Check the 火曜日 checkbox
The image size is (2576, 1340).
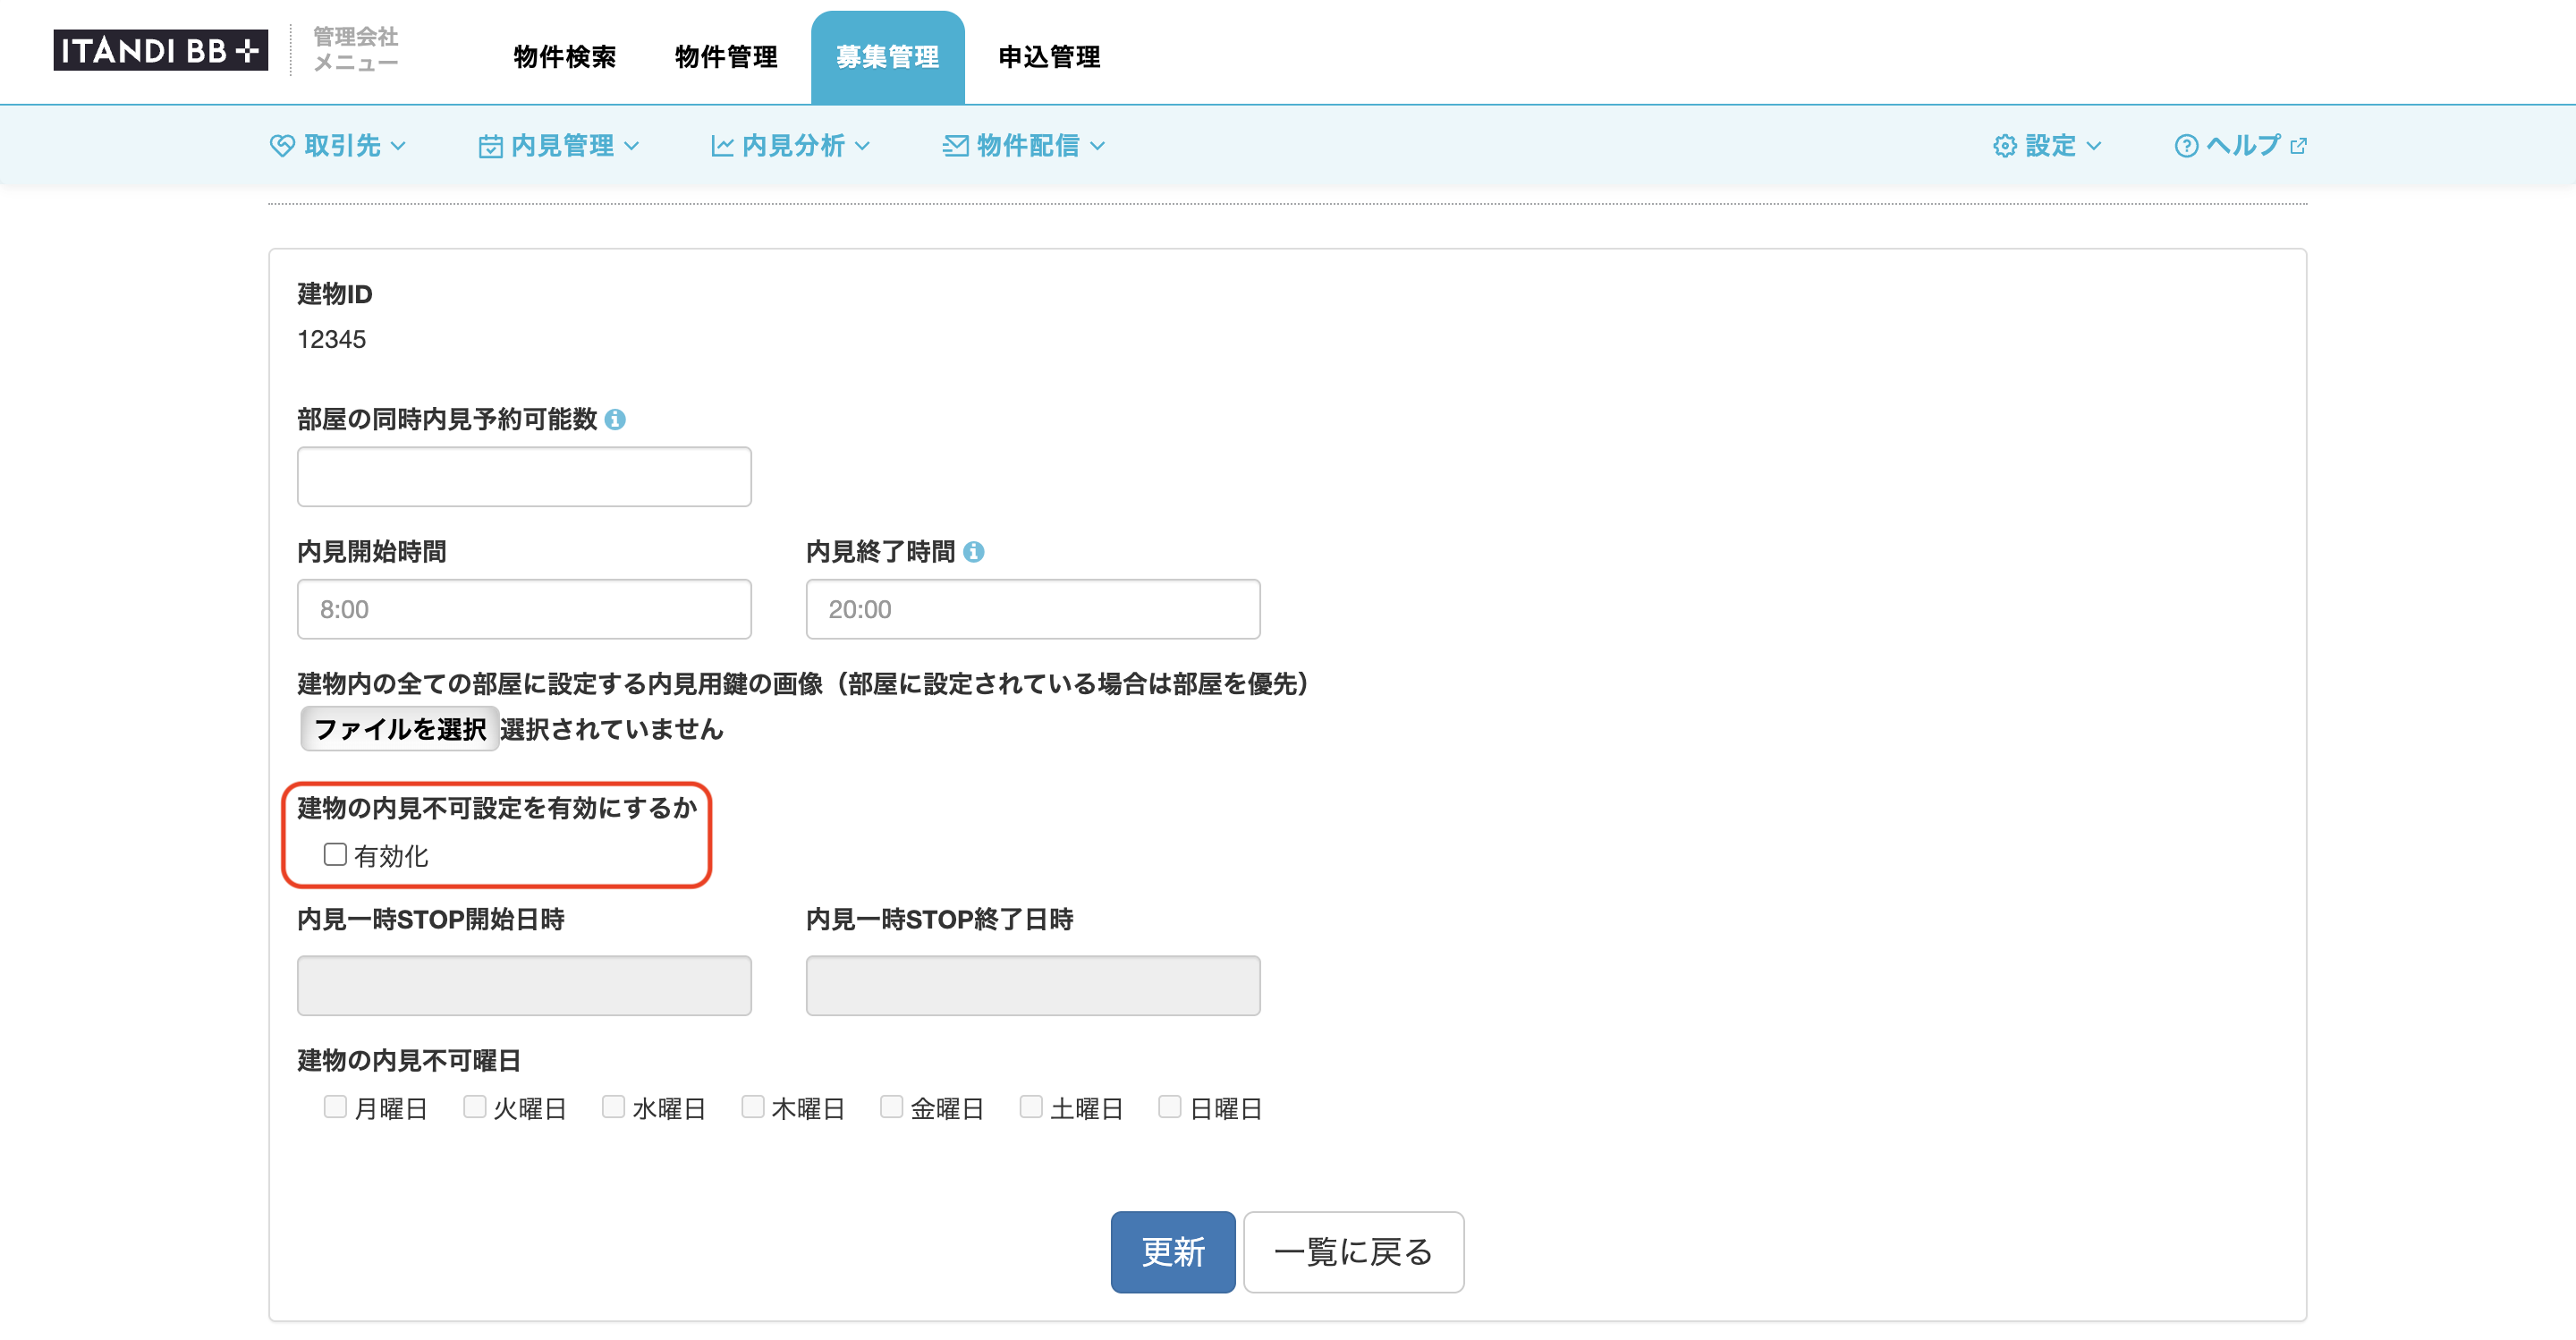474,1106
